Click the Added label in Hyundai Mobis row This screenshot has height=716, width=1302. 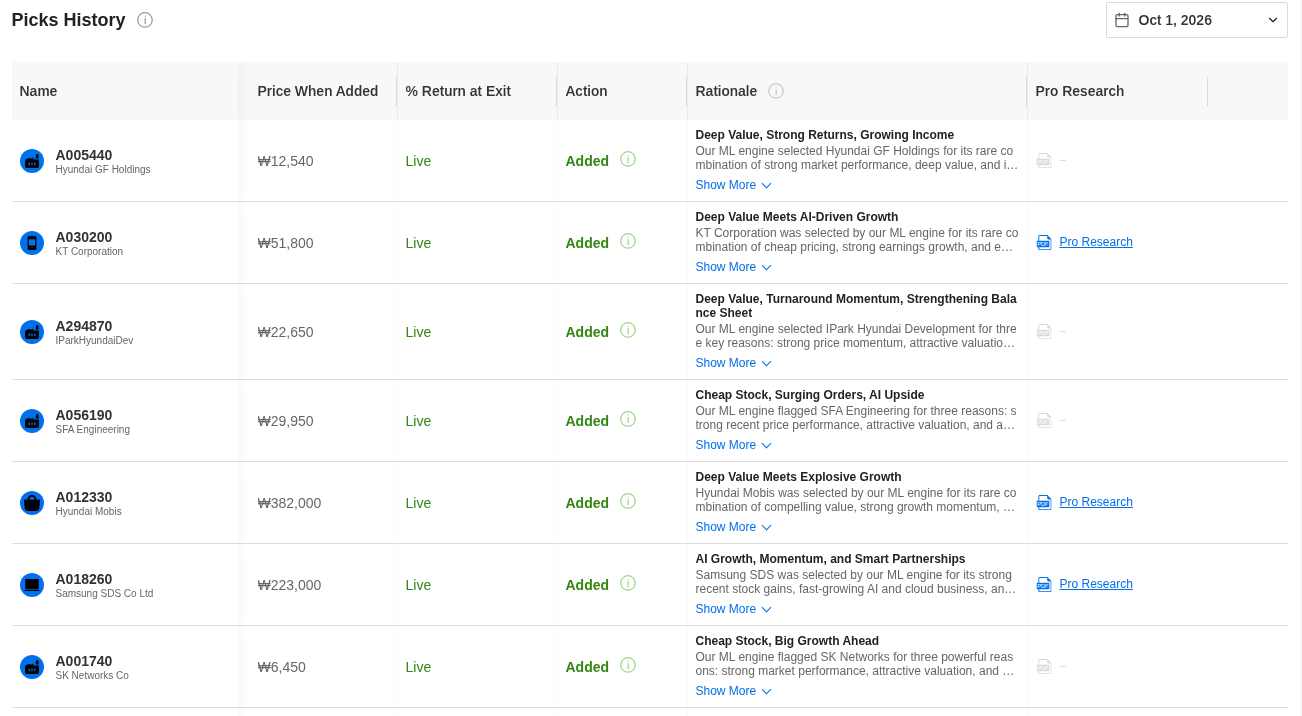click(x=587, y=503)
